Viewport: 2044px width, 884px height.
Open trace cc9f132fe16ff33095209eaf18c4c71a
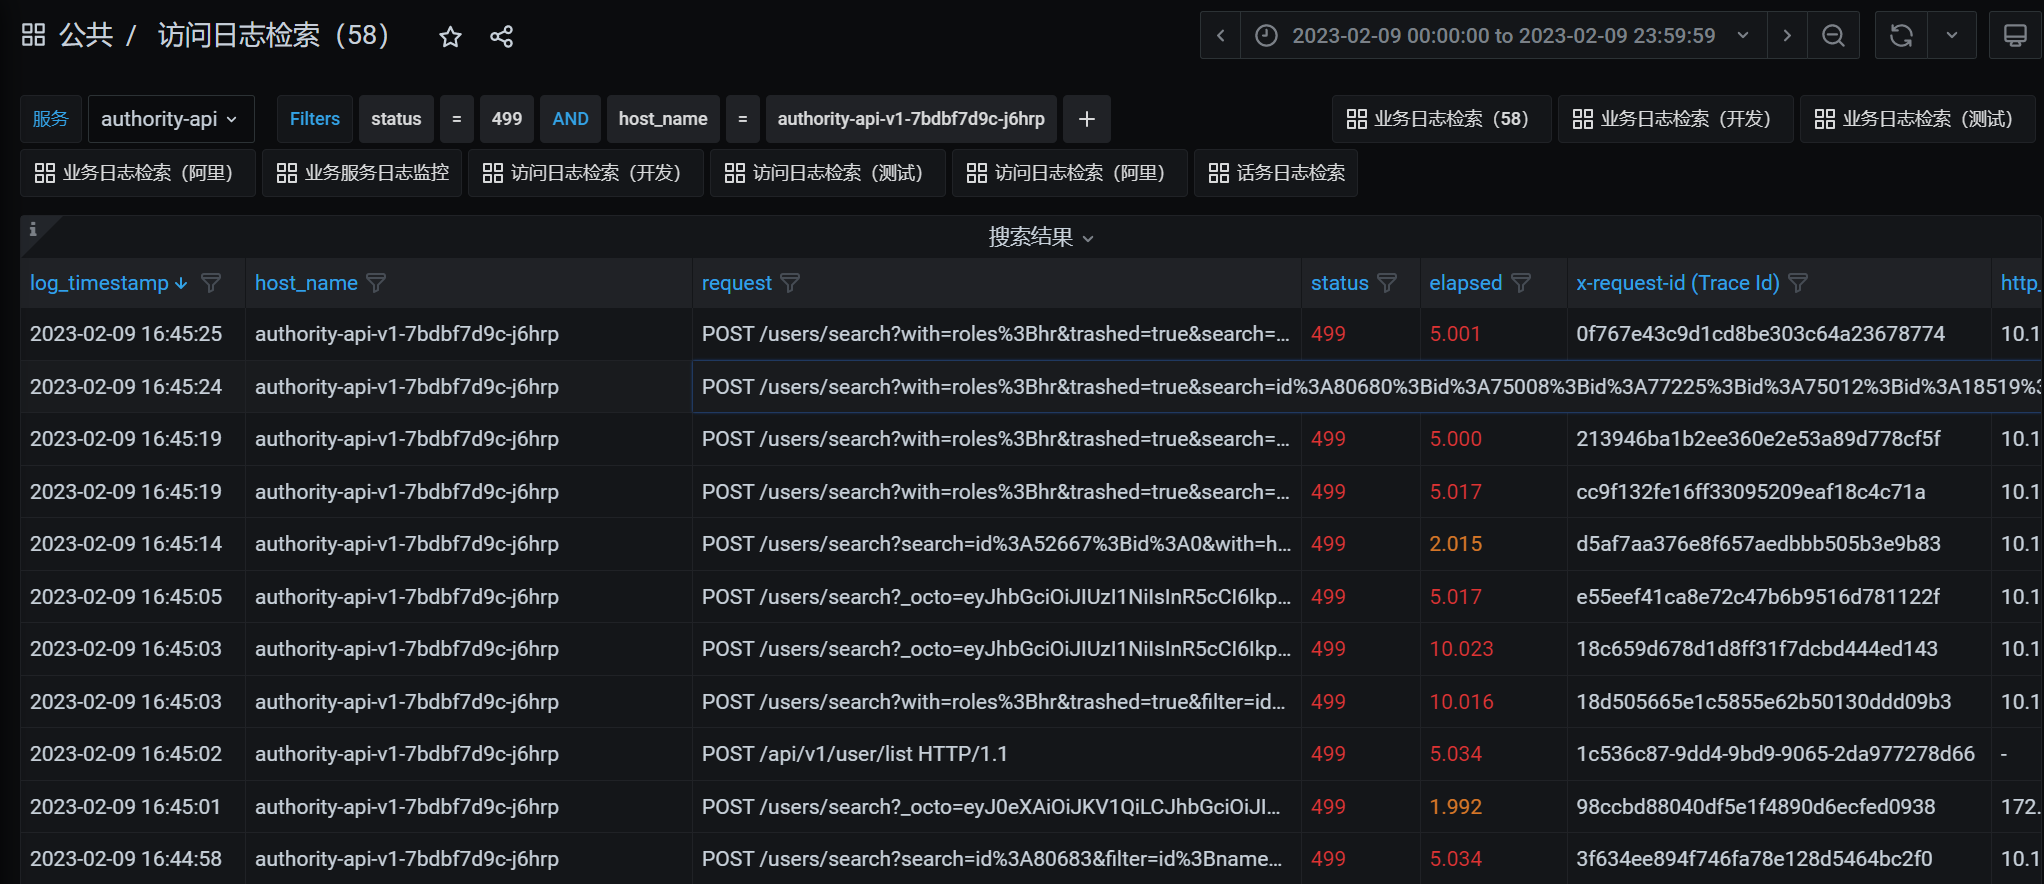[x=1750, y=492]
